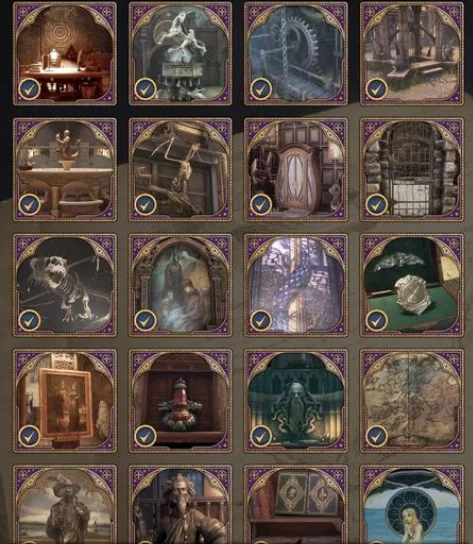Select the silver badge on green felt card
Image resolution: width=473 pixels, height=544 pixels.
click(412, 285)
